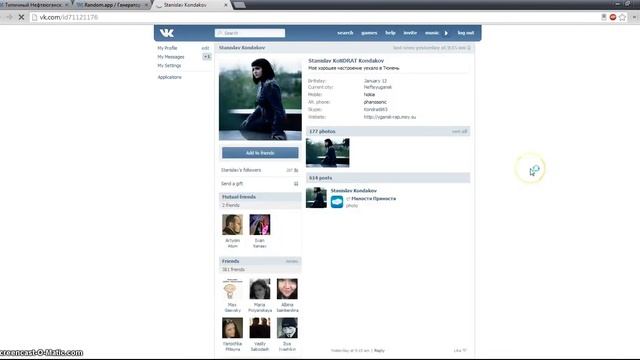Click the search link in the header

345,33
